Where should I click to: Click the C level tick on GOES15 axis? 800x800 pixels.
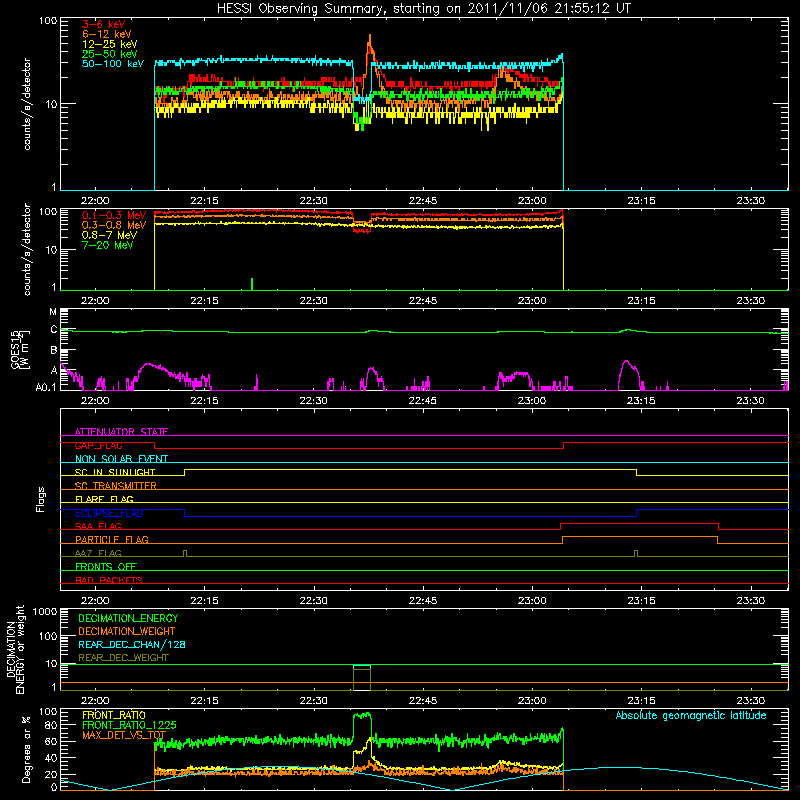[54, 330]
